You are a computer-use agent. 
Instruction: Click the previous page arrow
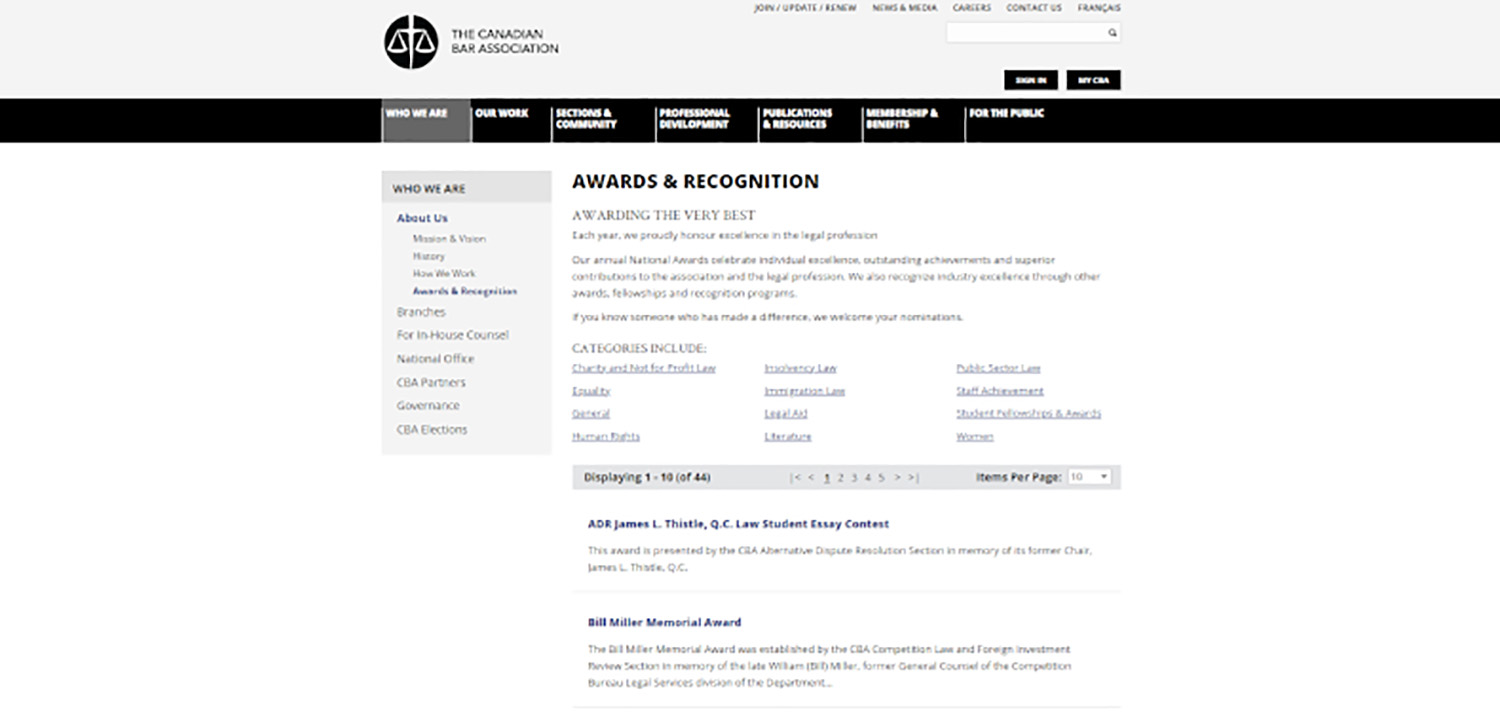(810, 478)
